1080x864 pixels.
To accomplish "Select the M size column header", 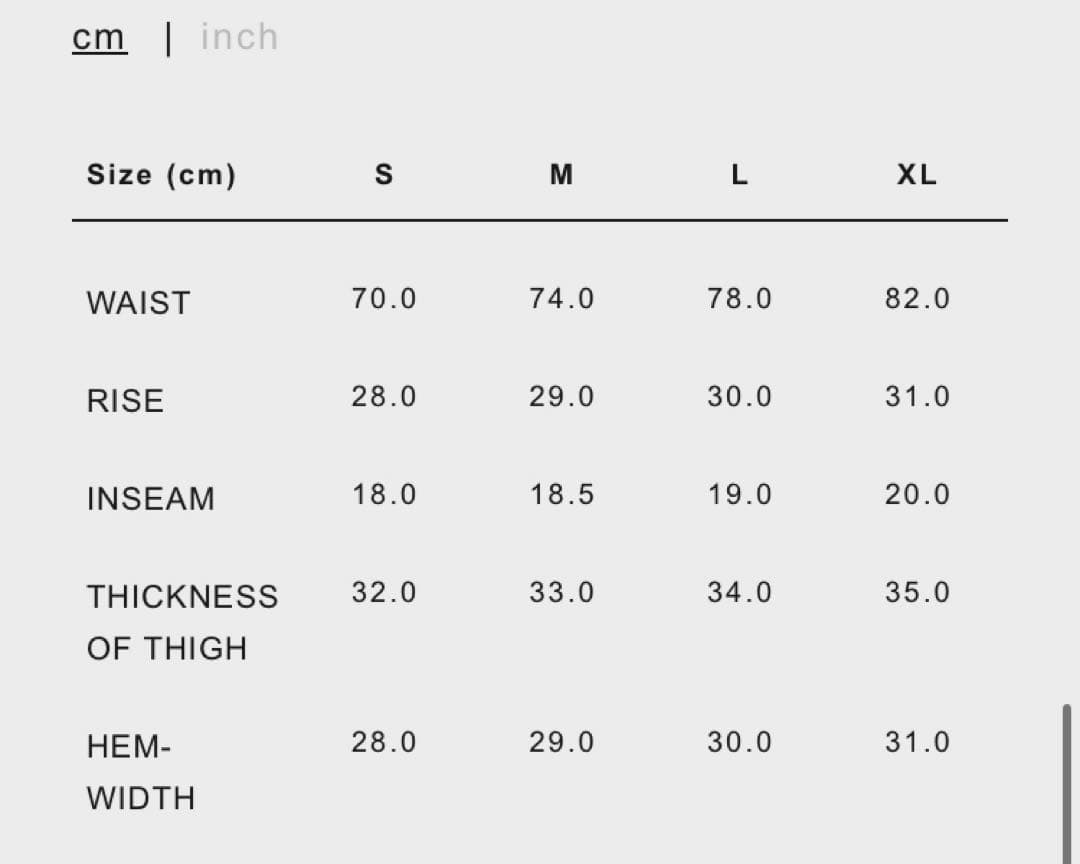I will point(561,175).
